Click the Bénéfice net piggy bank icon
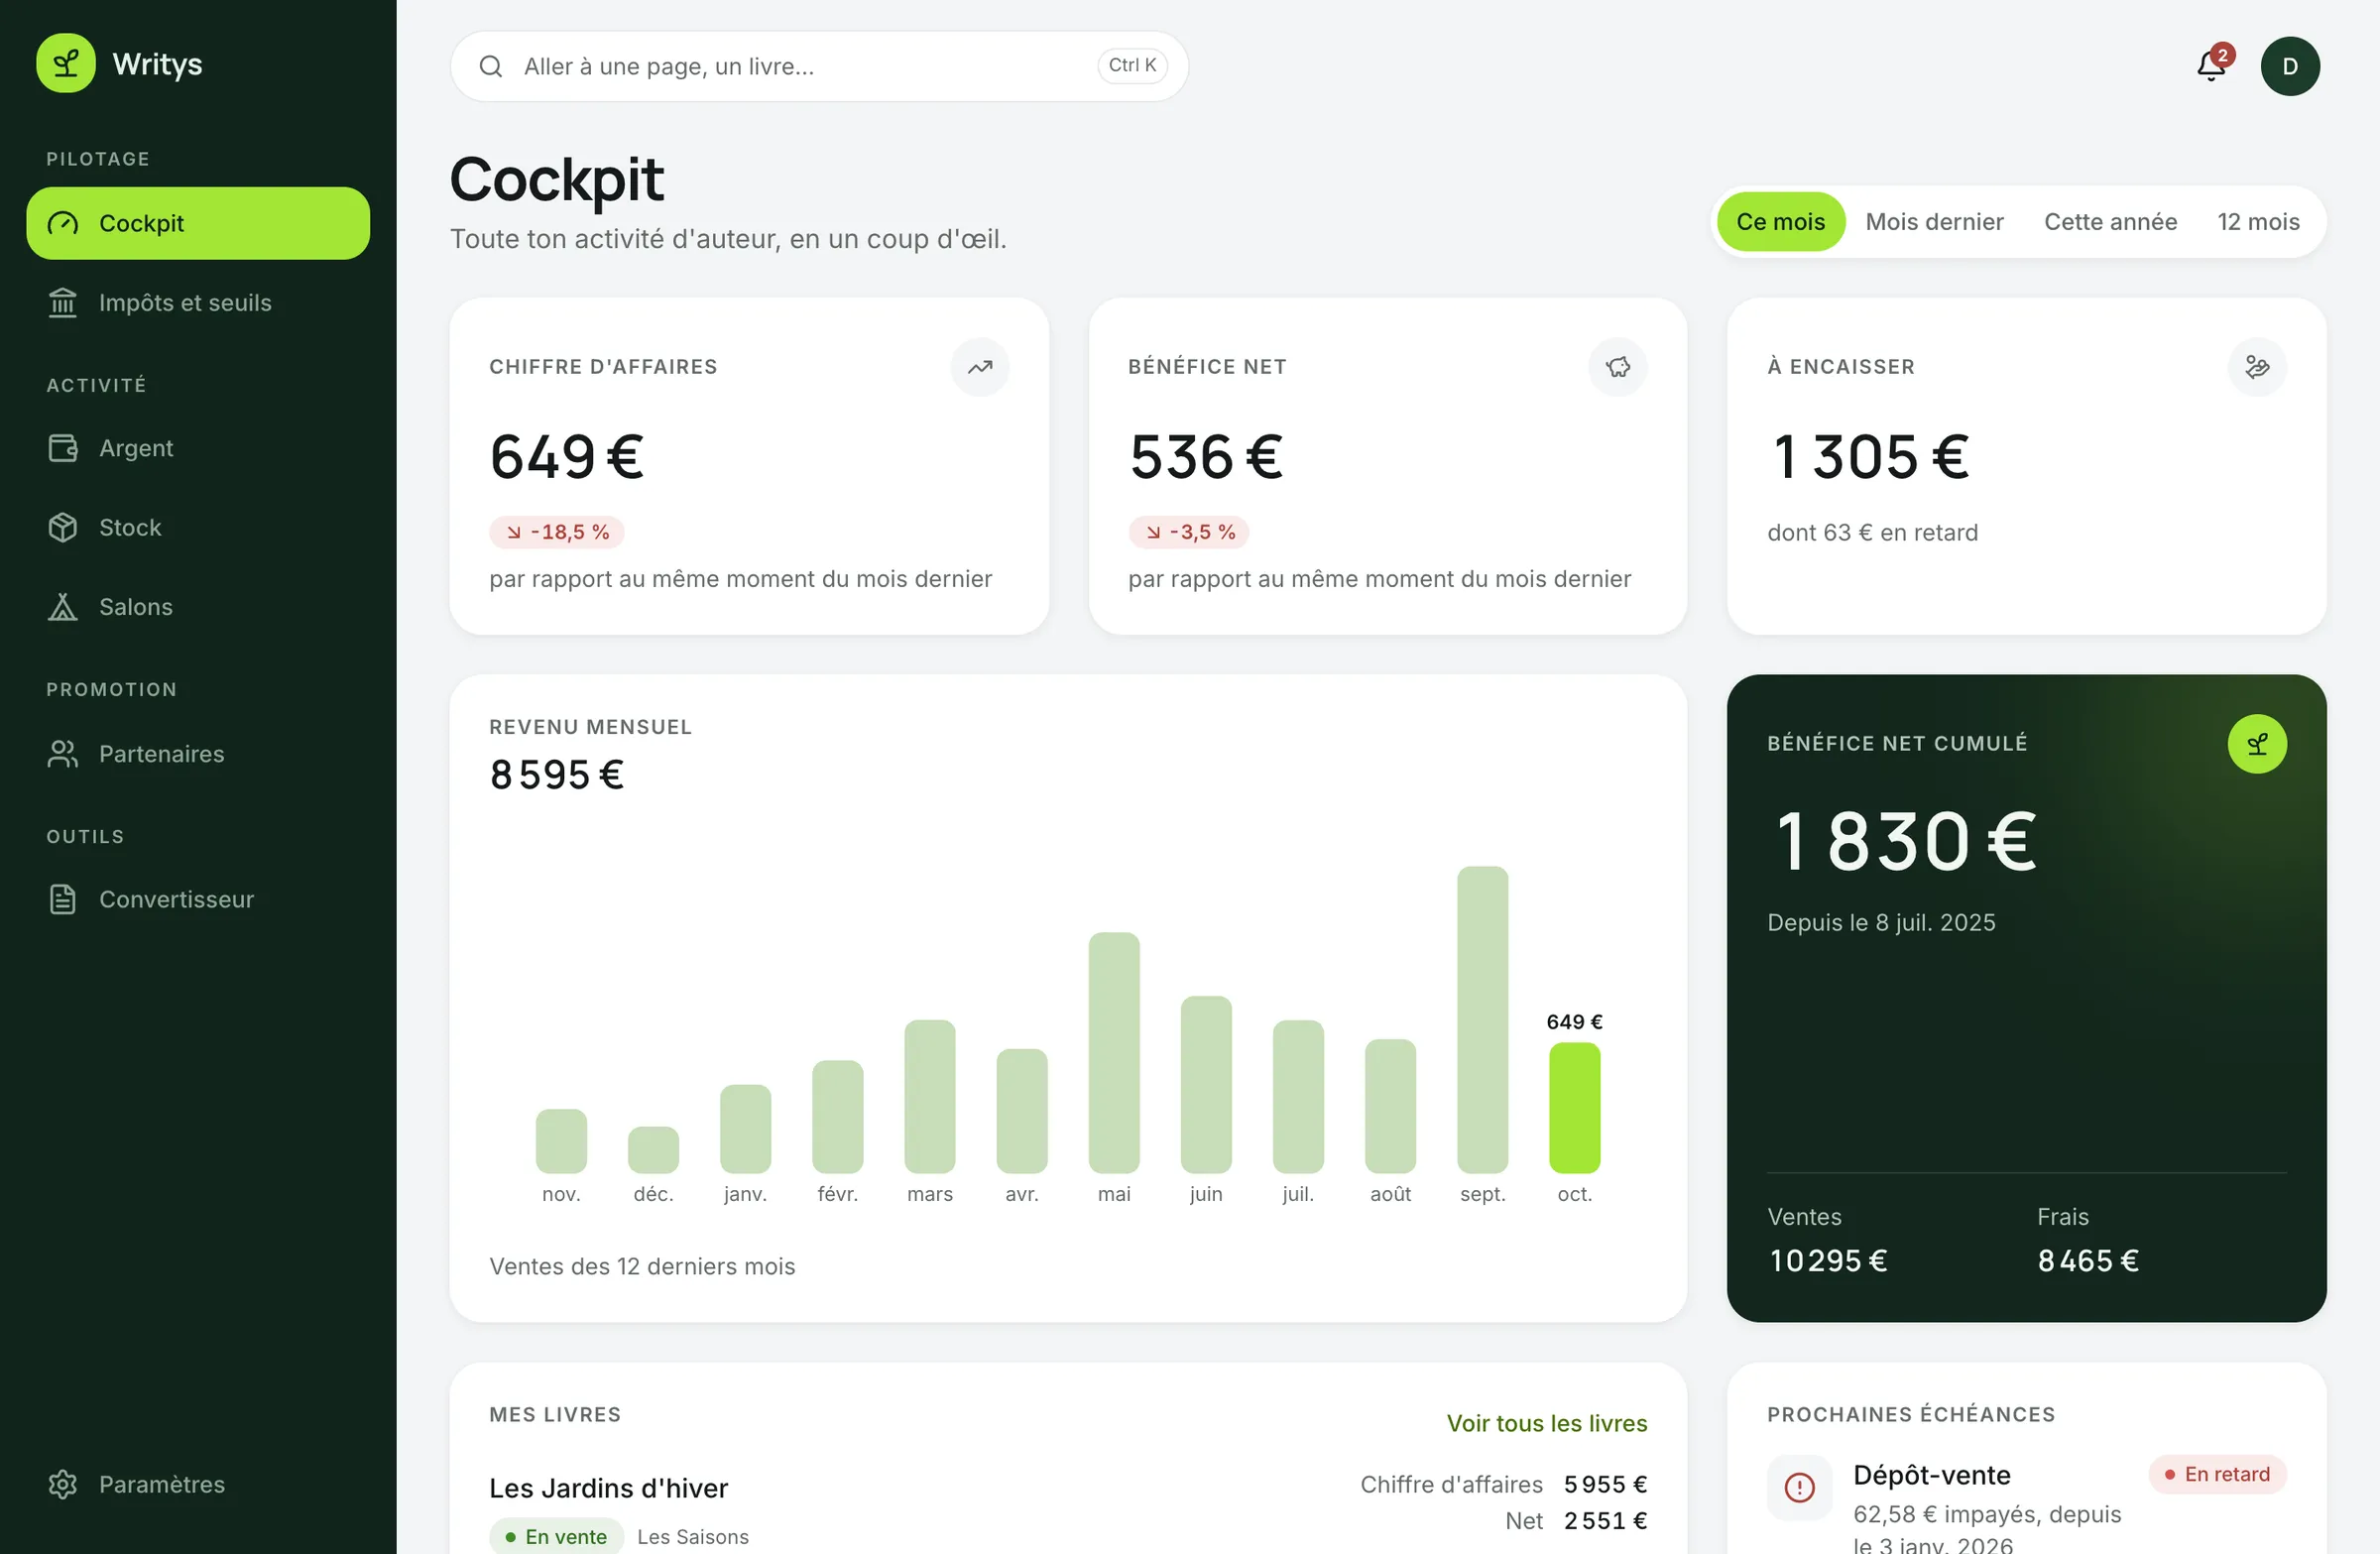This screenshot has height=1554, width=2380. [1617, 367]
